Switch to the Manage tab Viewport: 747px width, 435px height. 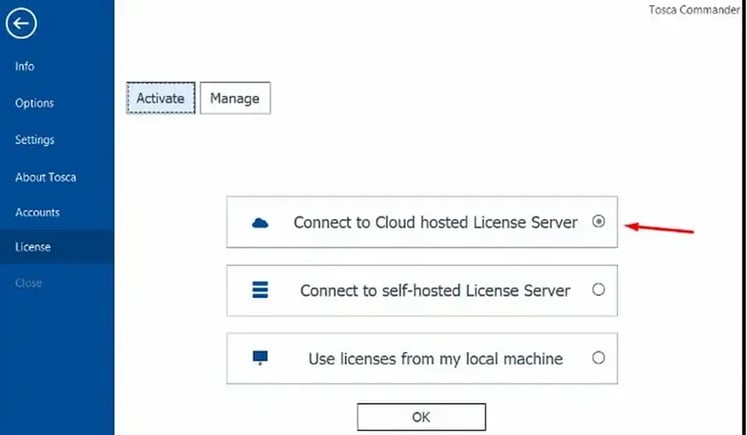[235, 98]
